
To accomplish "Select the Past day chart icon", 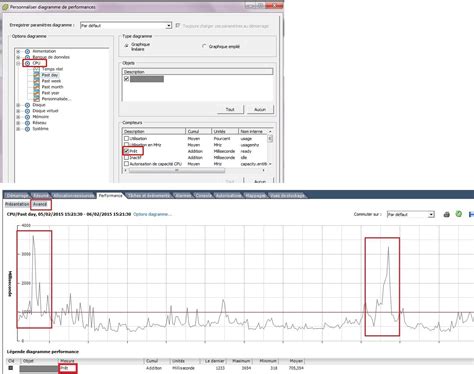I will point(37,75).
